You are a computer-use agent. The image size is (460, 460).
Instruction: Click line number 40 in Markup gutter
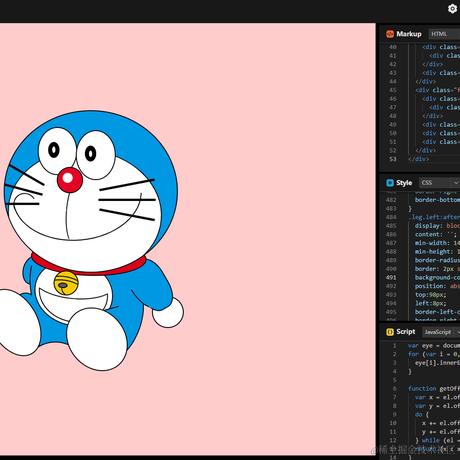393,47
